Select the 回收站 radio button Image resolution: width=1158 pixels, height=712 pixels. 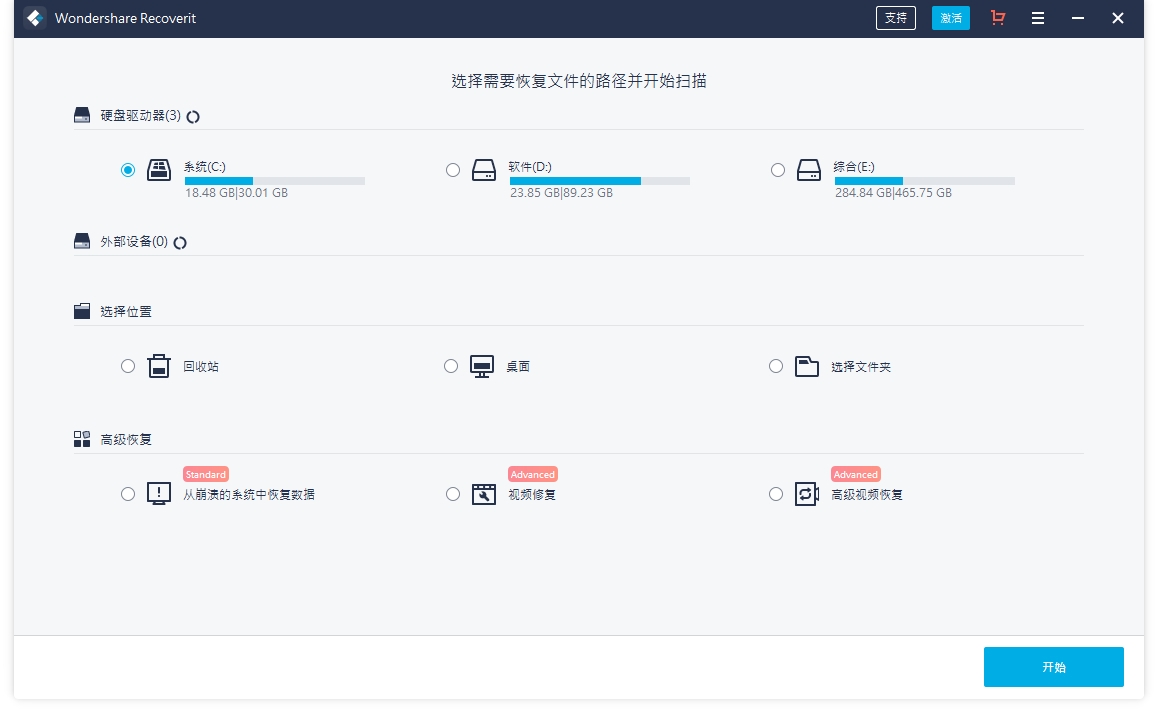[128, 366]
